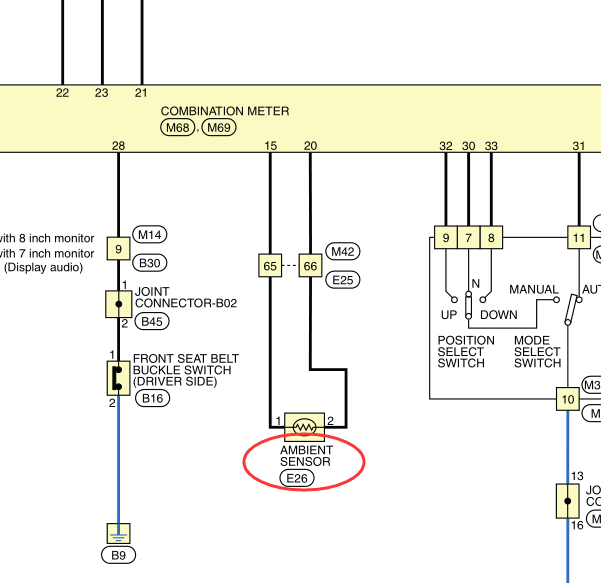Click the B45 connector label
This screenshot has width=601, height=583.
(x=152, y=321)
